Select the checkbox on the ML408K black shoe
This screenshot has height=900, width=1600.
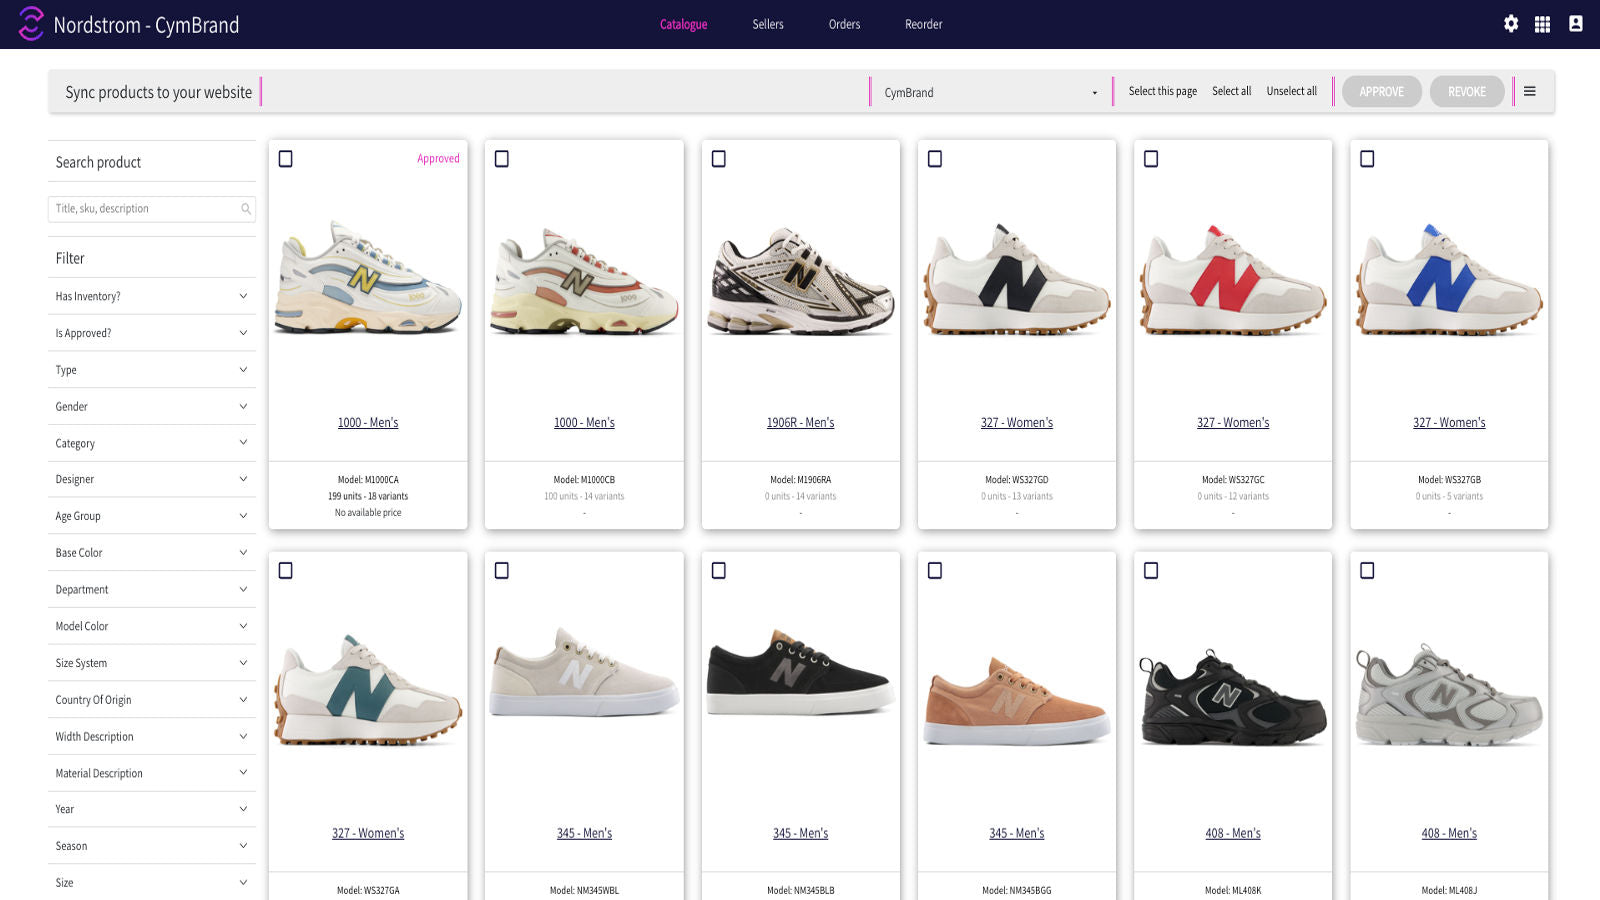1152,570
